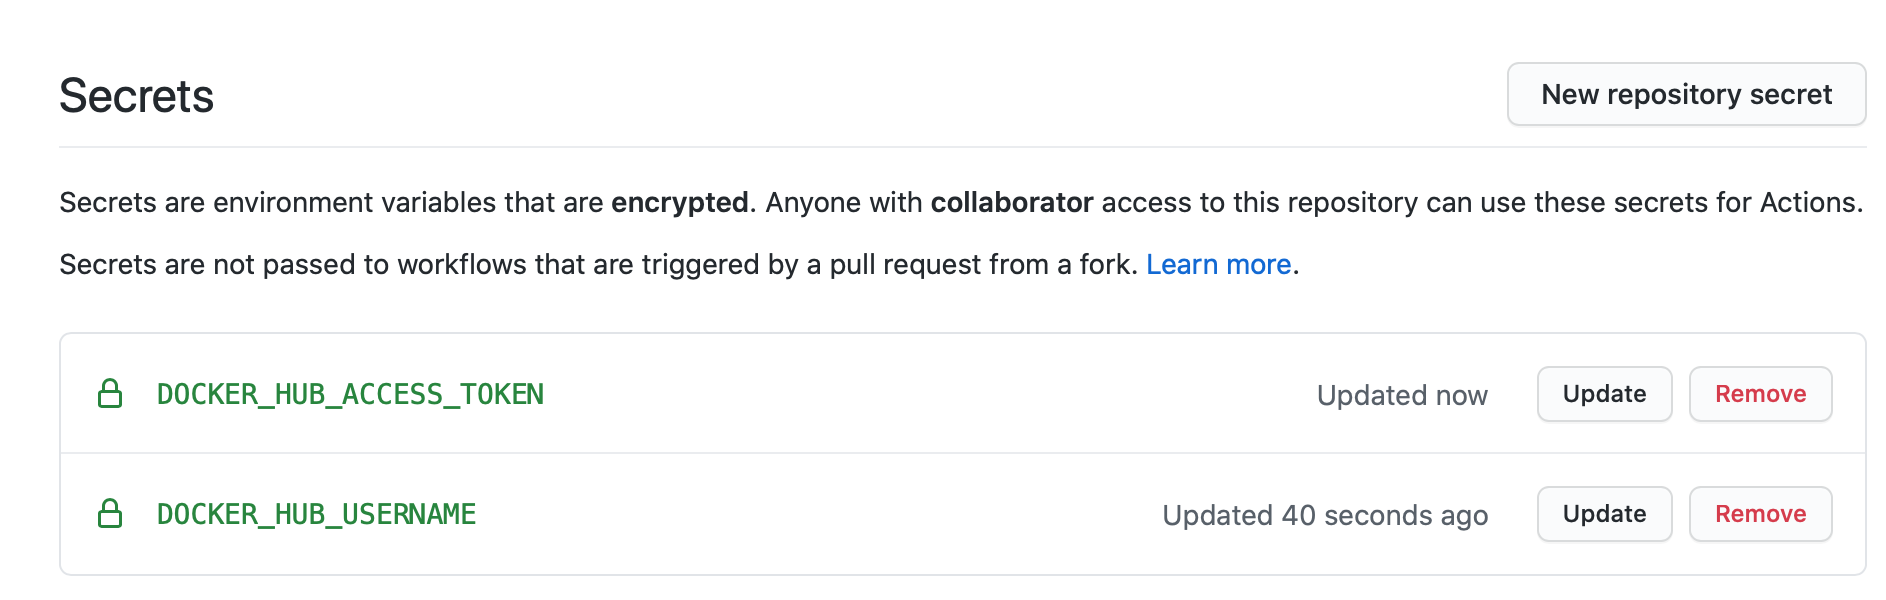Click the Secrets page heading

(x=136, y=96)
